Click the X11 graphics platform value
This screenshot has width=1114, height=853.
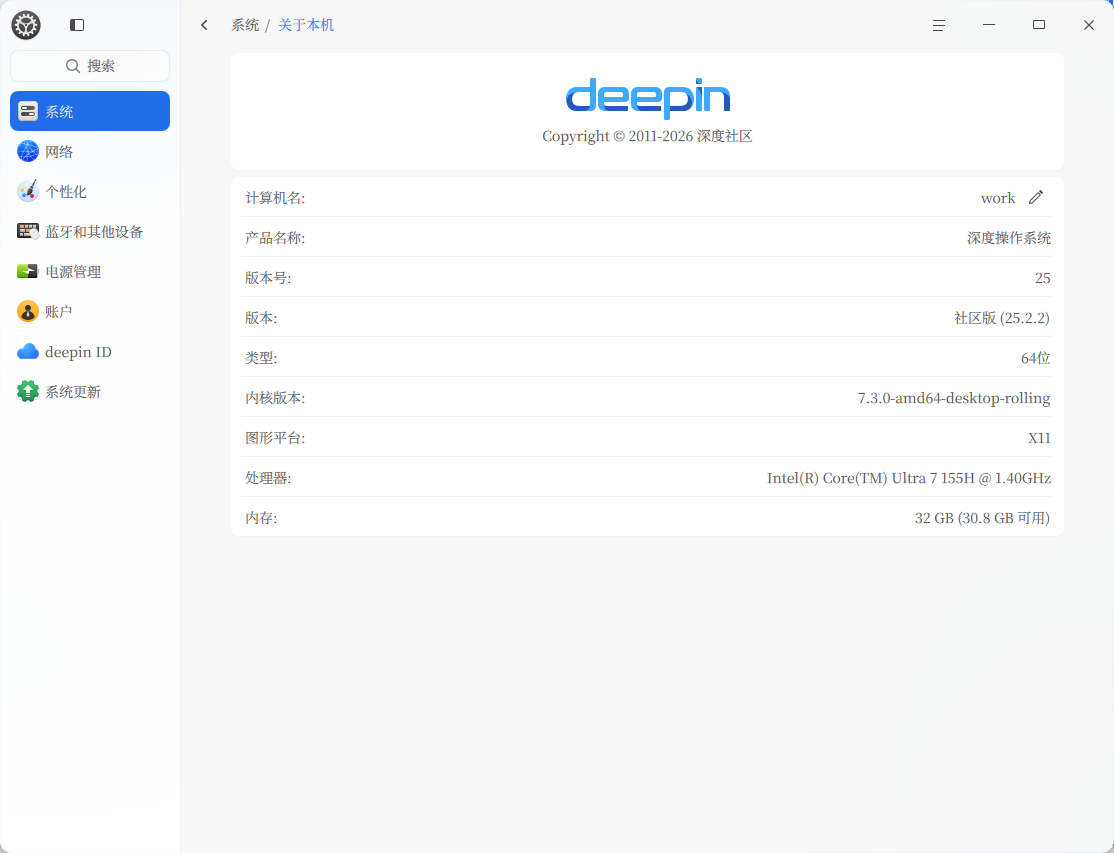pos(1039,438)
